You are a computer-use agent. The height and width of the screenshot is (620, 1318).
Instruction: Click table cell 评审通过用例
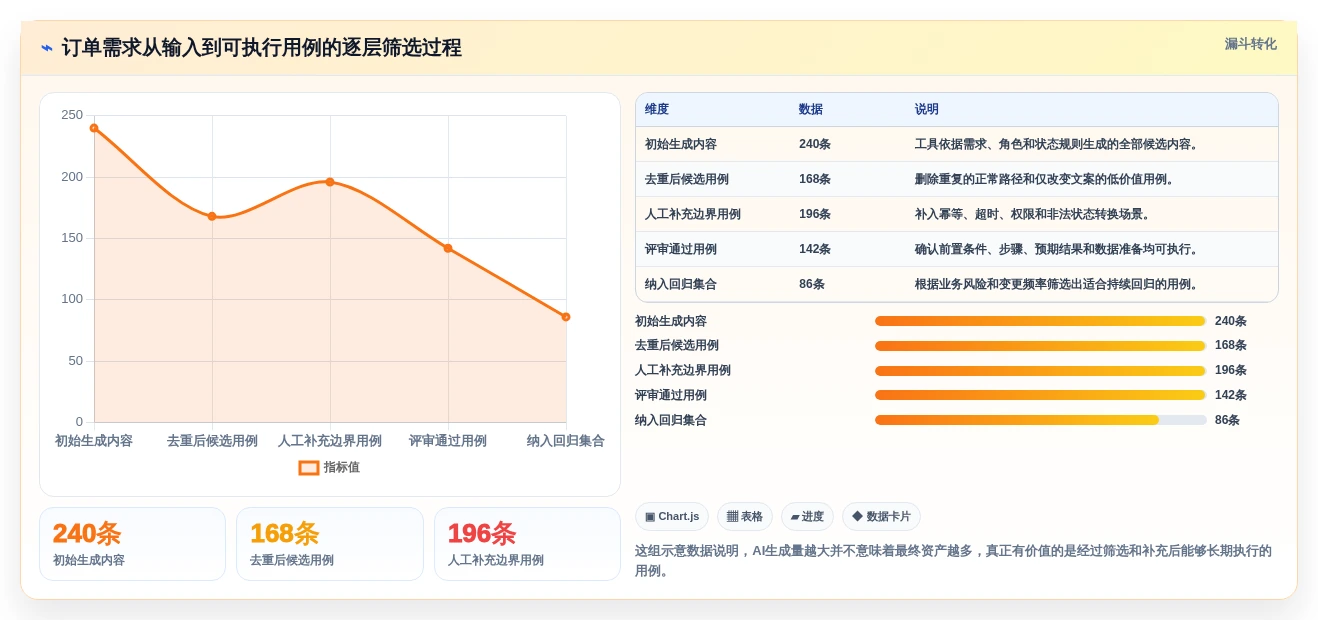click(x=681, y=249)
